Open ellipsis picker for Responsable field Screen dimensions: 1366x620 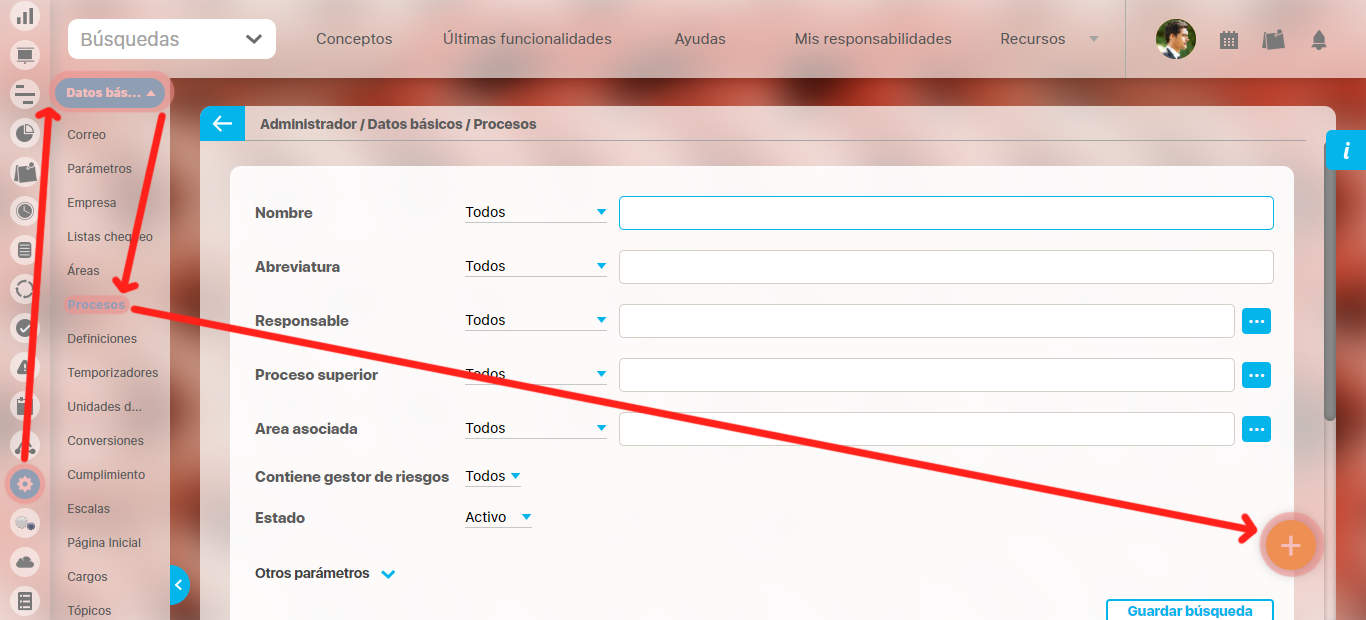1256,321
